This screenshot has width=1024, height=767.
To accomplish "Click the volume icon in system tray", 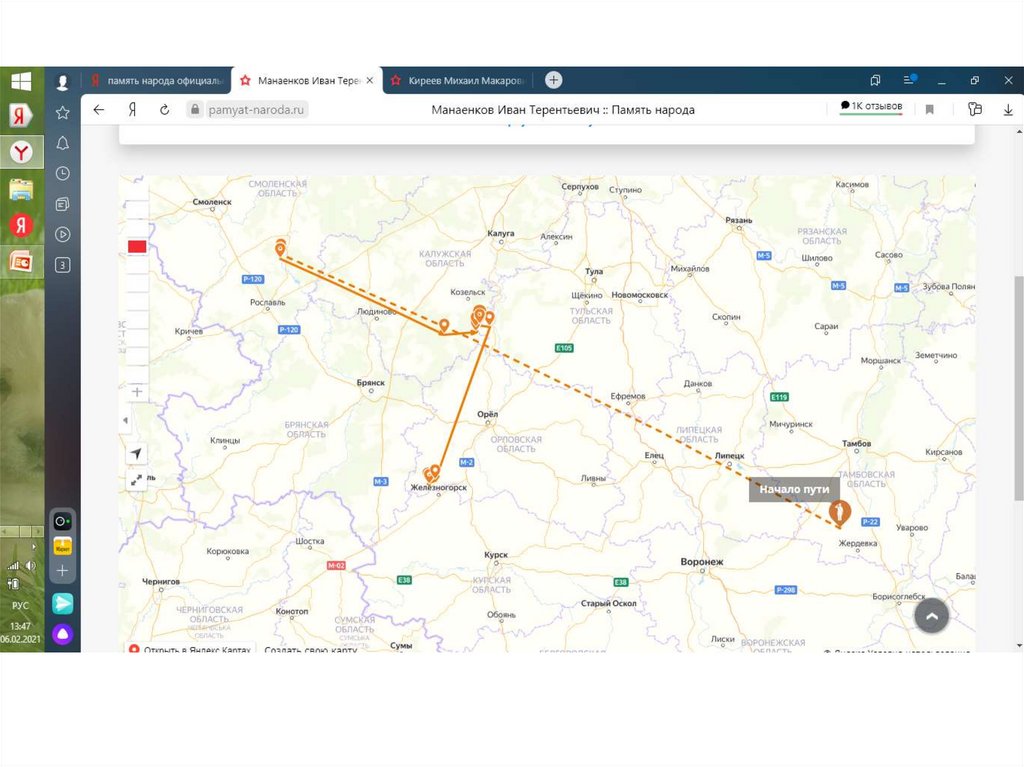I will [31, 565].
